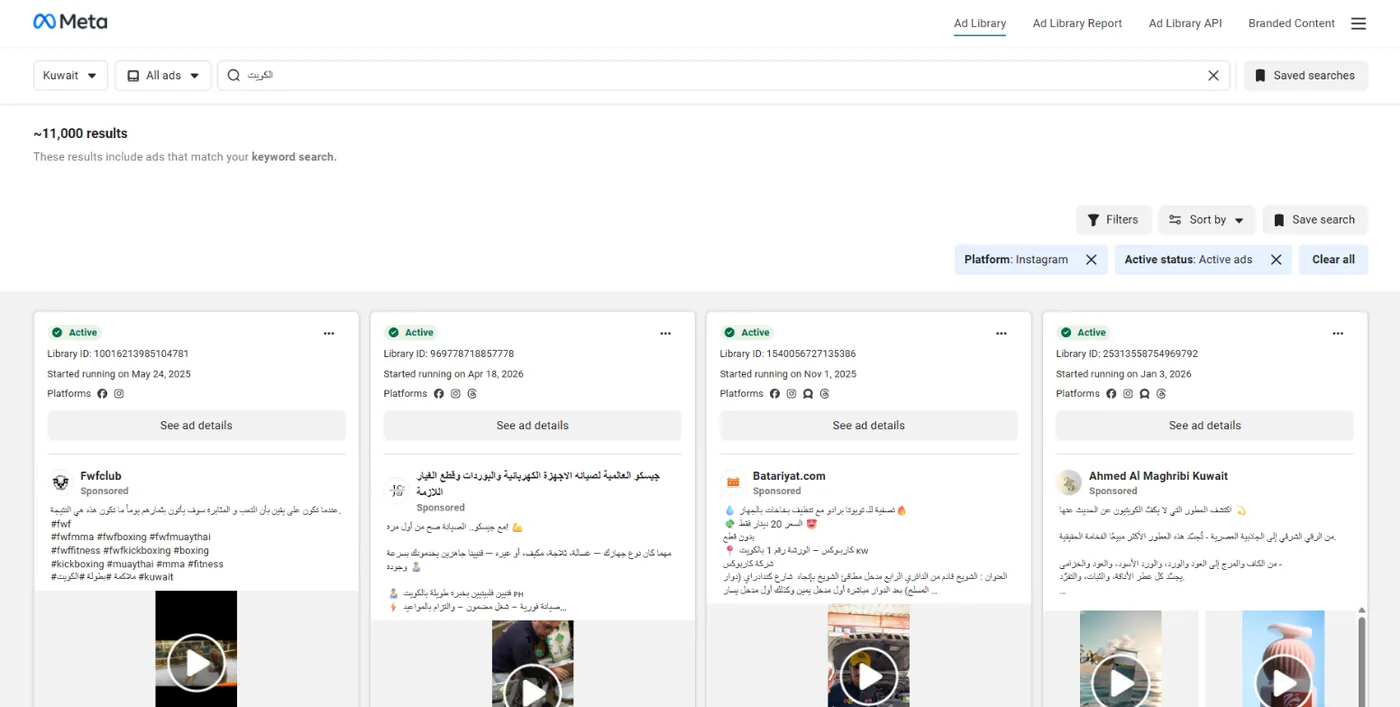Viewport: 1400px width, 707px height.
Task: Click Audience Network icon on Ahmed Al Maghribi ad
Action: point(1144,394)
